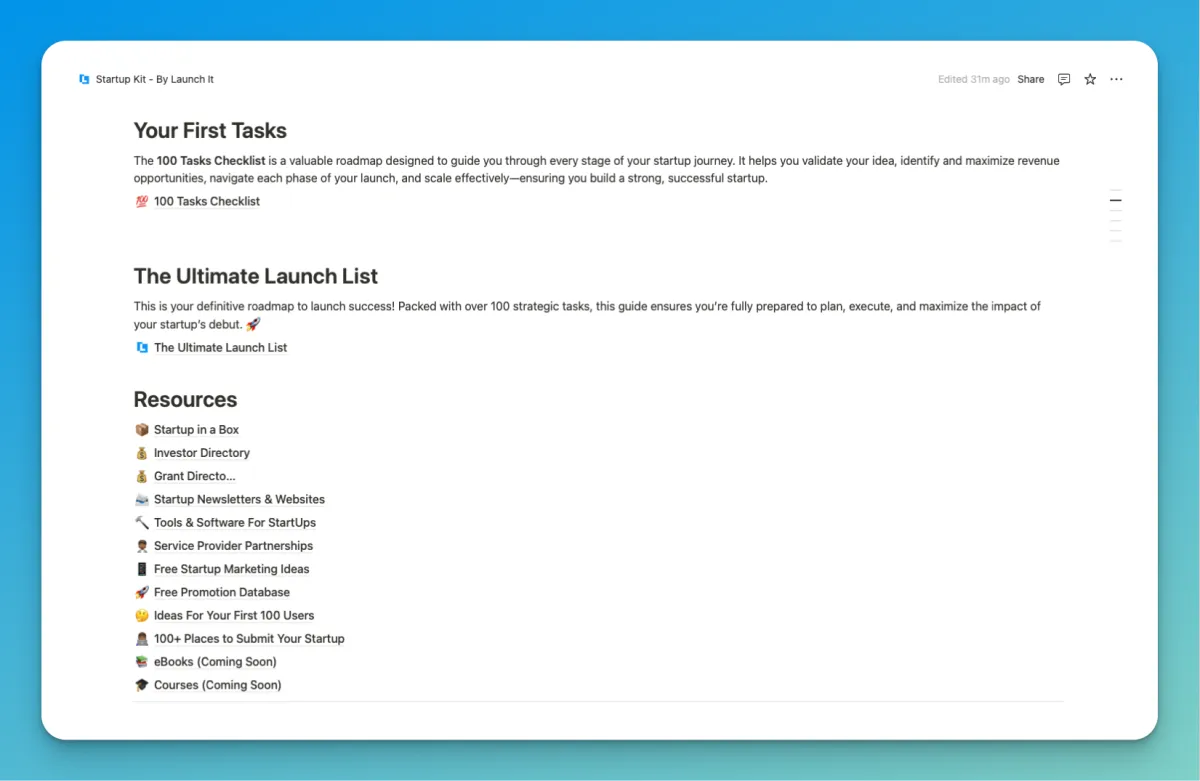This screenshot has height=781, width=1200.
Task: Click the Ultimate Launch List section heading
Action: 256,277
